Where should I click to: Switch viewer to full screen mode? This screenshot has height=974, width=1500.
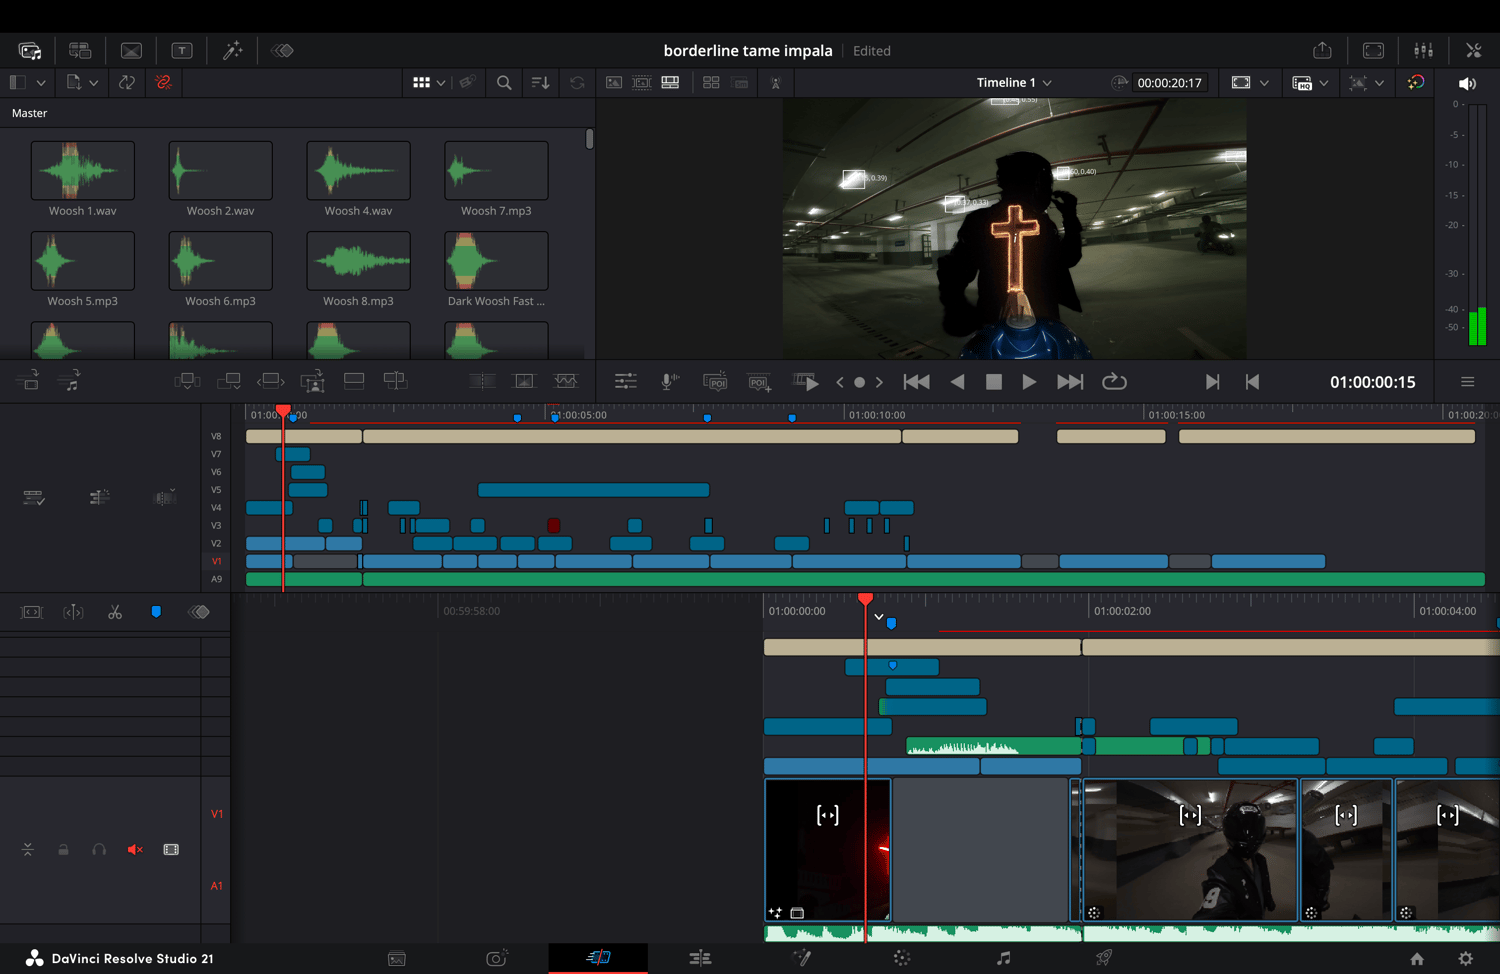tap(1374, 50)
